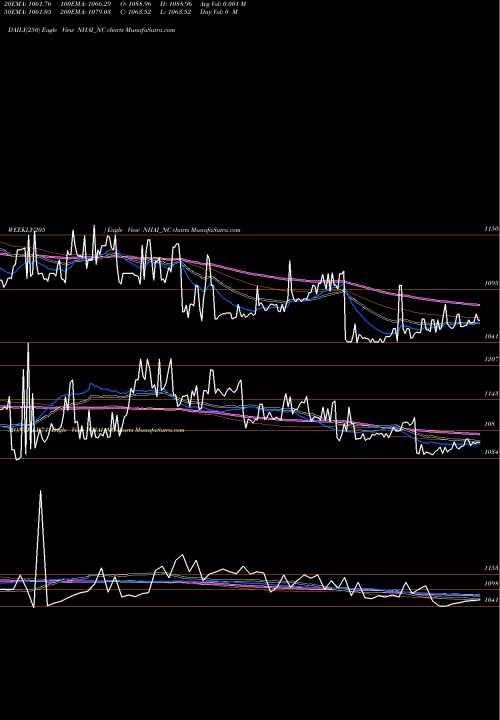This screenshot has height=720, width=500.
Task: Click the close price C: 1063.52
Action: (x=135, y=12)
